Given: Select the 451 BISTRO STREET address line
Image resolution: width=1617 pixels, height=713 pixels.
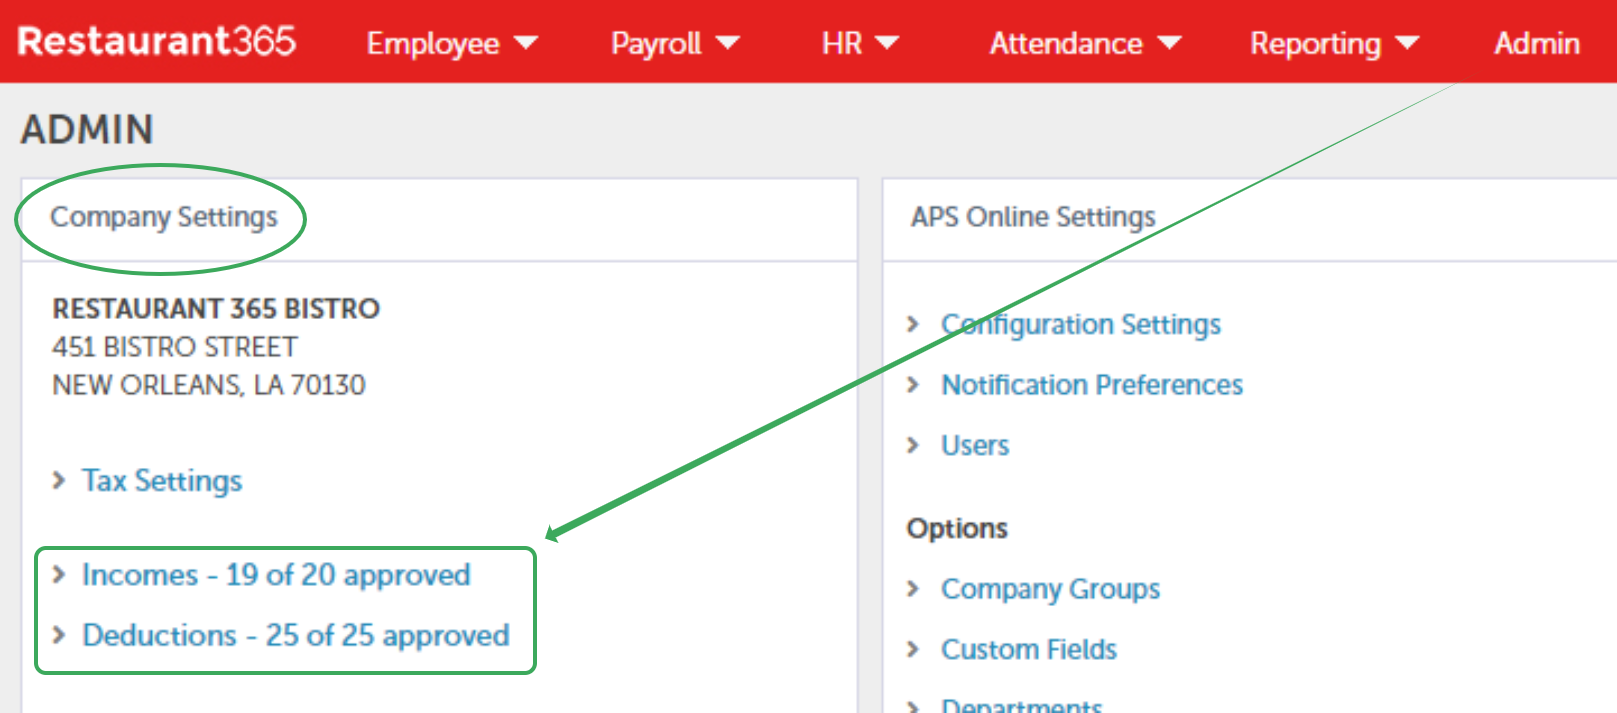Looking at the screenshot, I should [x=175, y=347].
